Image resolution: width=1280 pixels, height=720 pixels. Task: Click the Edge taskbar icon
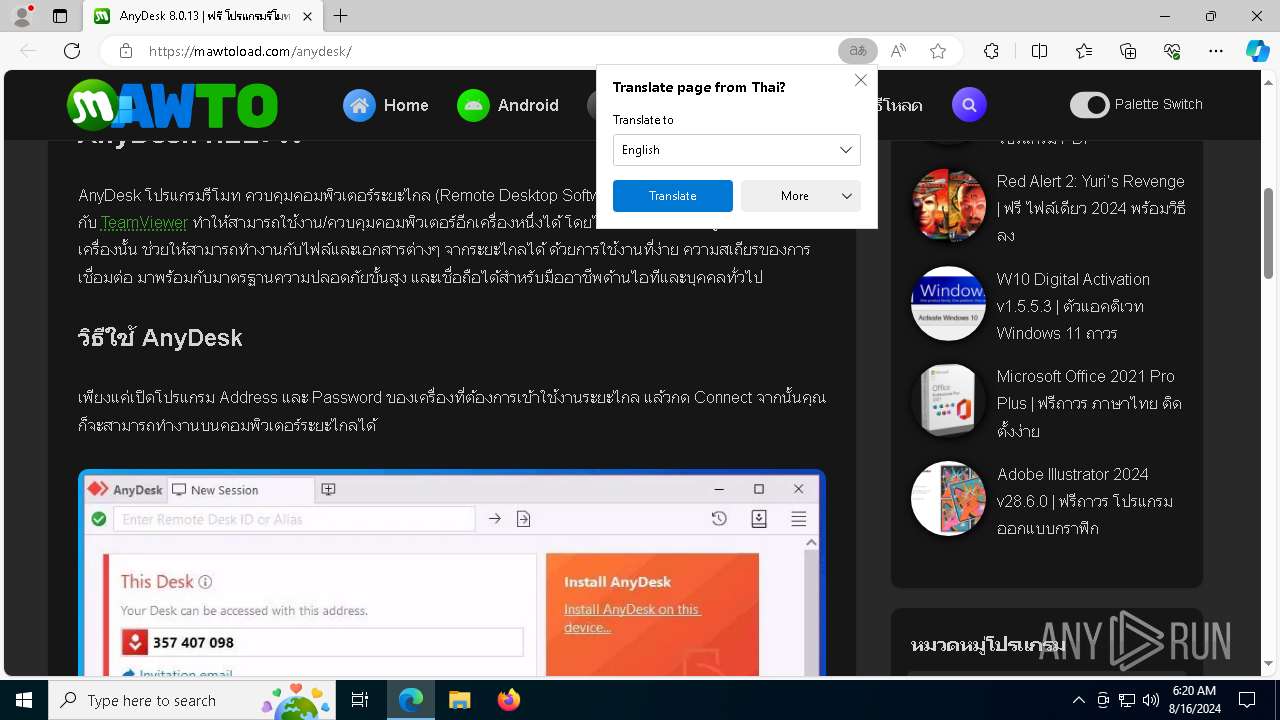411,700
